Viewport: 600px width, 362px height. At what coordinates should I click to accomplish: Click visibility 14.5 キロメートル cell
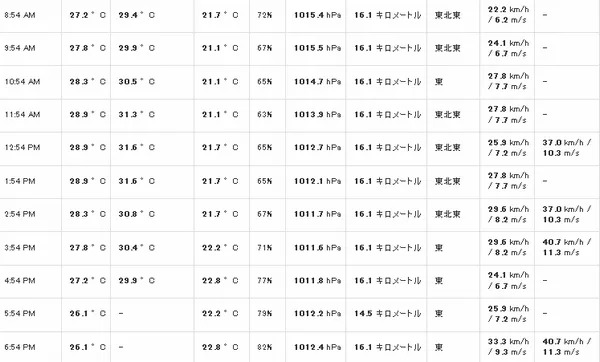point(387,313)
